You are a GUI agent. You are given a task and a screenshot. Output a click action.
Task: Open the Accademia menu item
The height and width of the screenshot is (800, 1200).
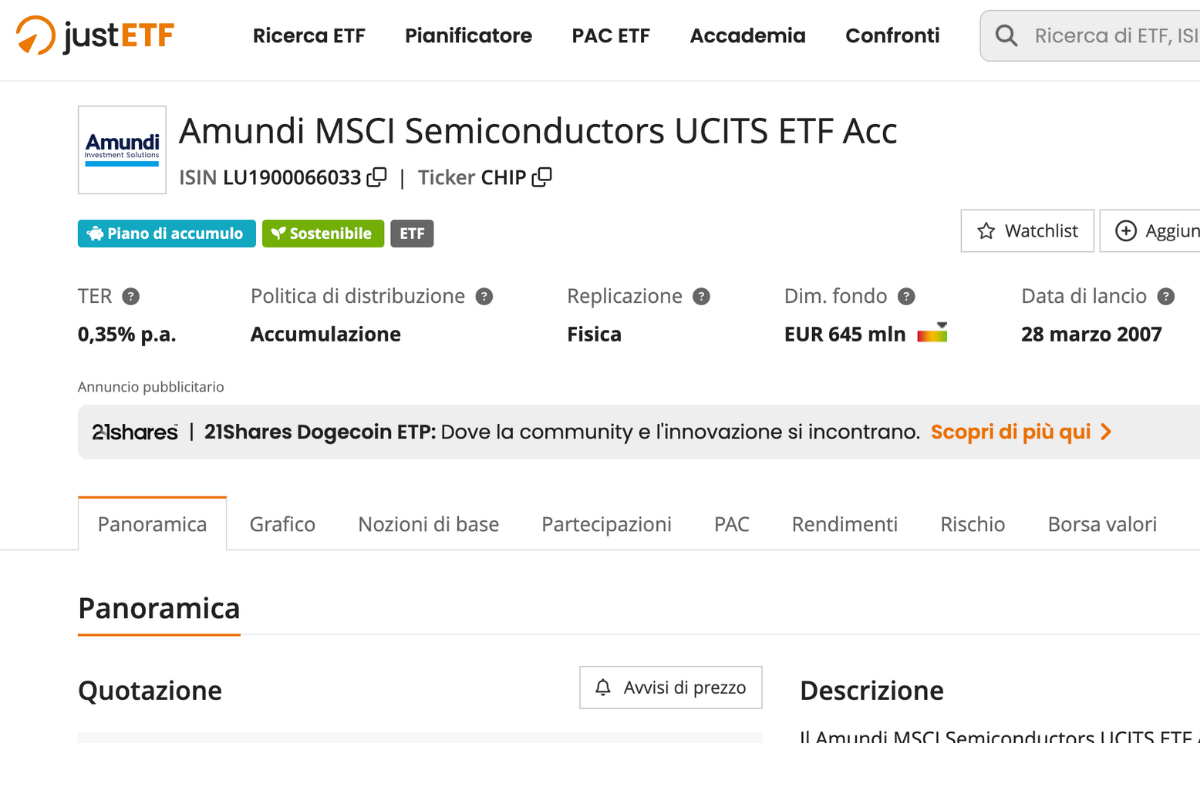pos(747,35)
